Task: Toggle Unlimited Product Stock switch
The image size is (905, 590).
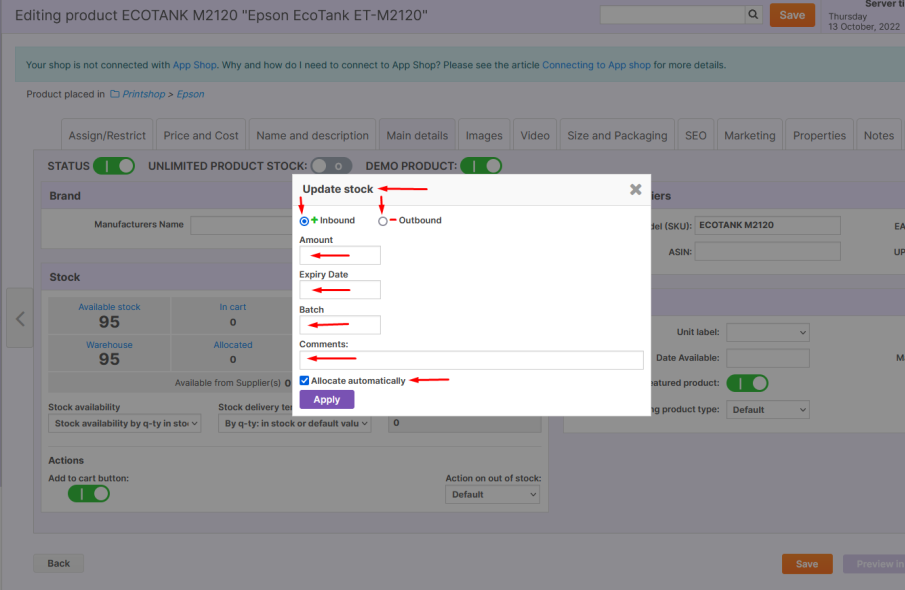Action: pyautogui.click(x=331, y=166)
